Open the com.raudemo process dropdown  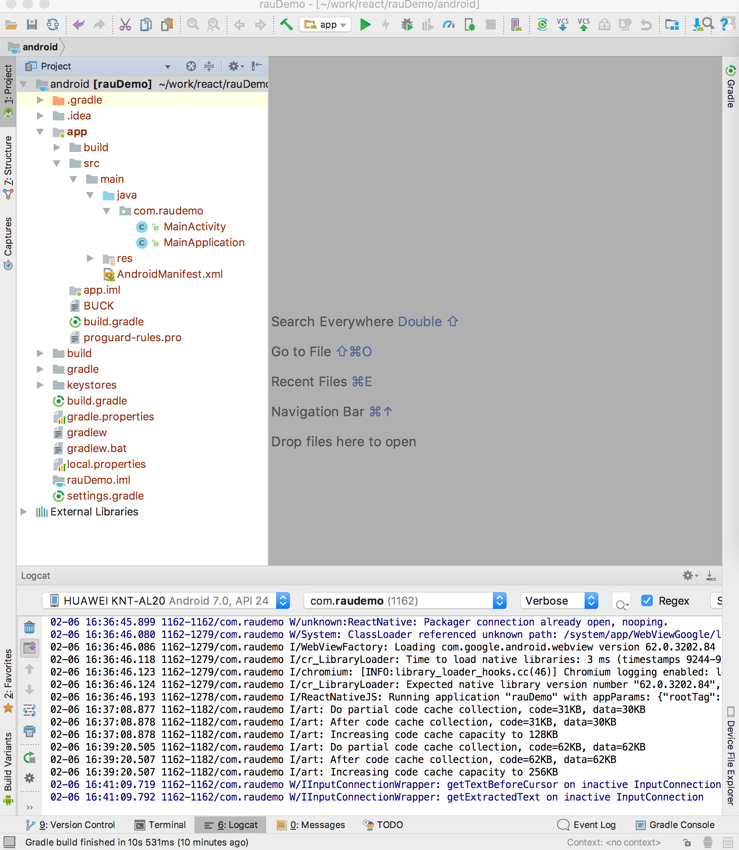click(x=405, y=601)
